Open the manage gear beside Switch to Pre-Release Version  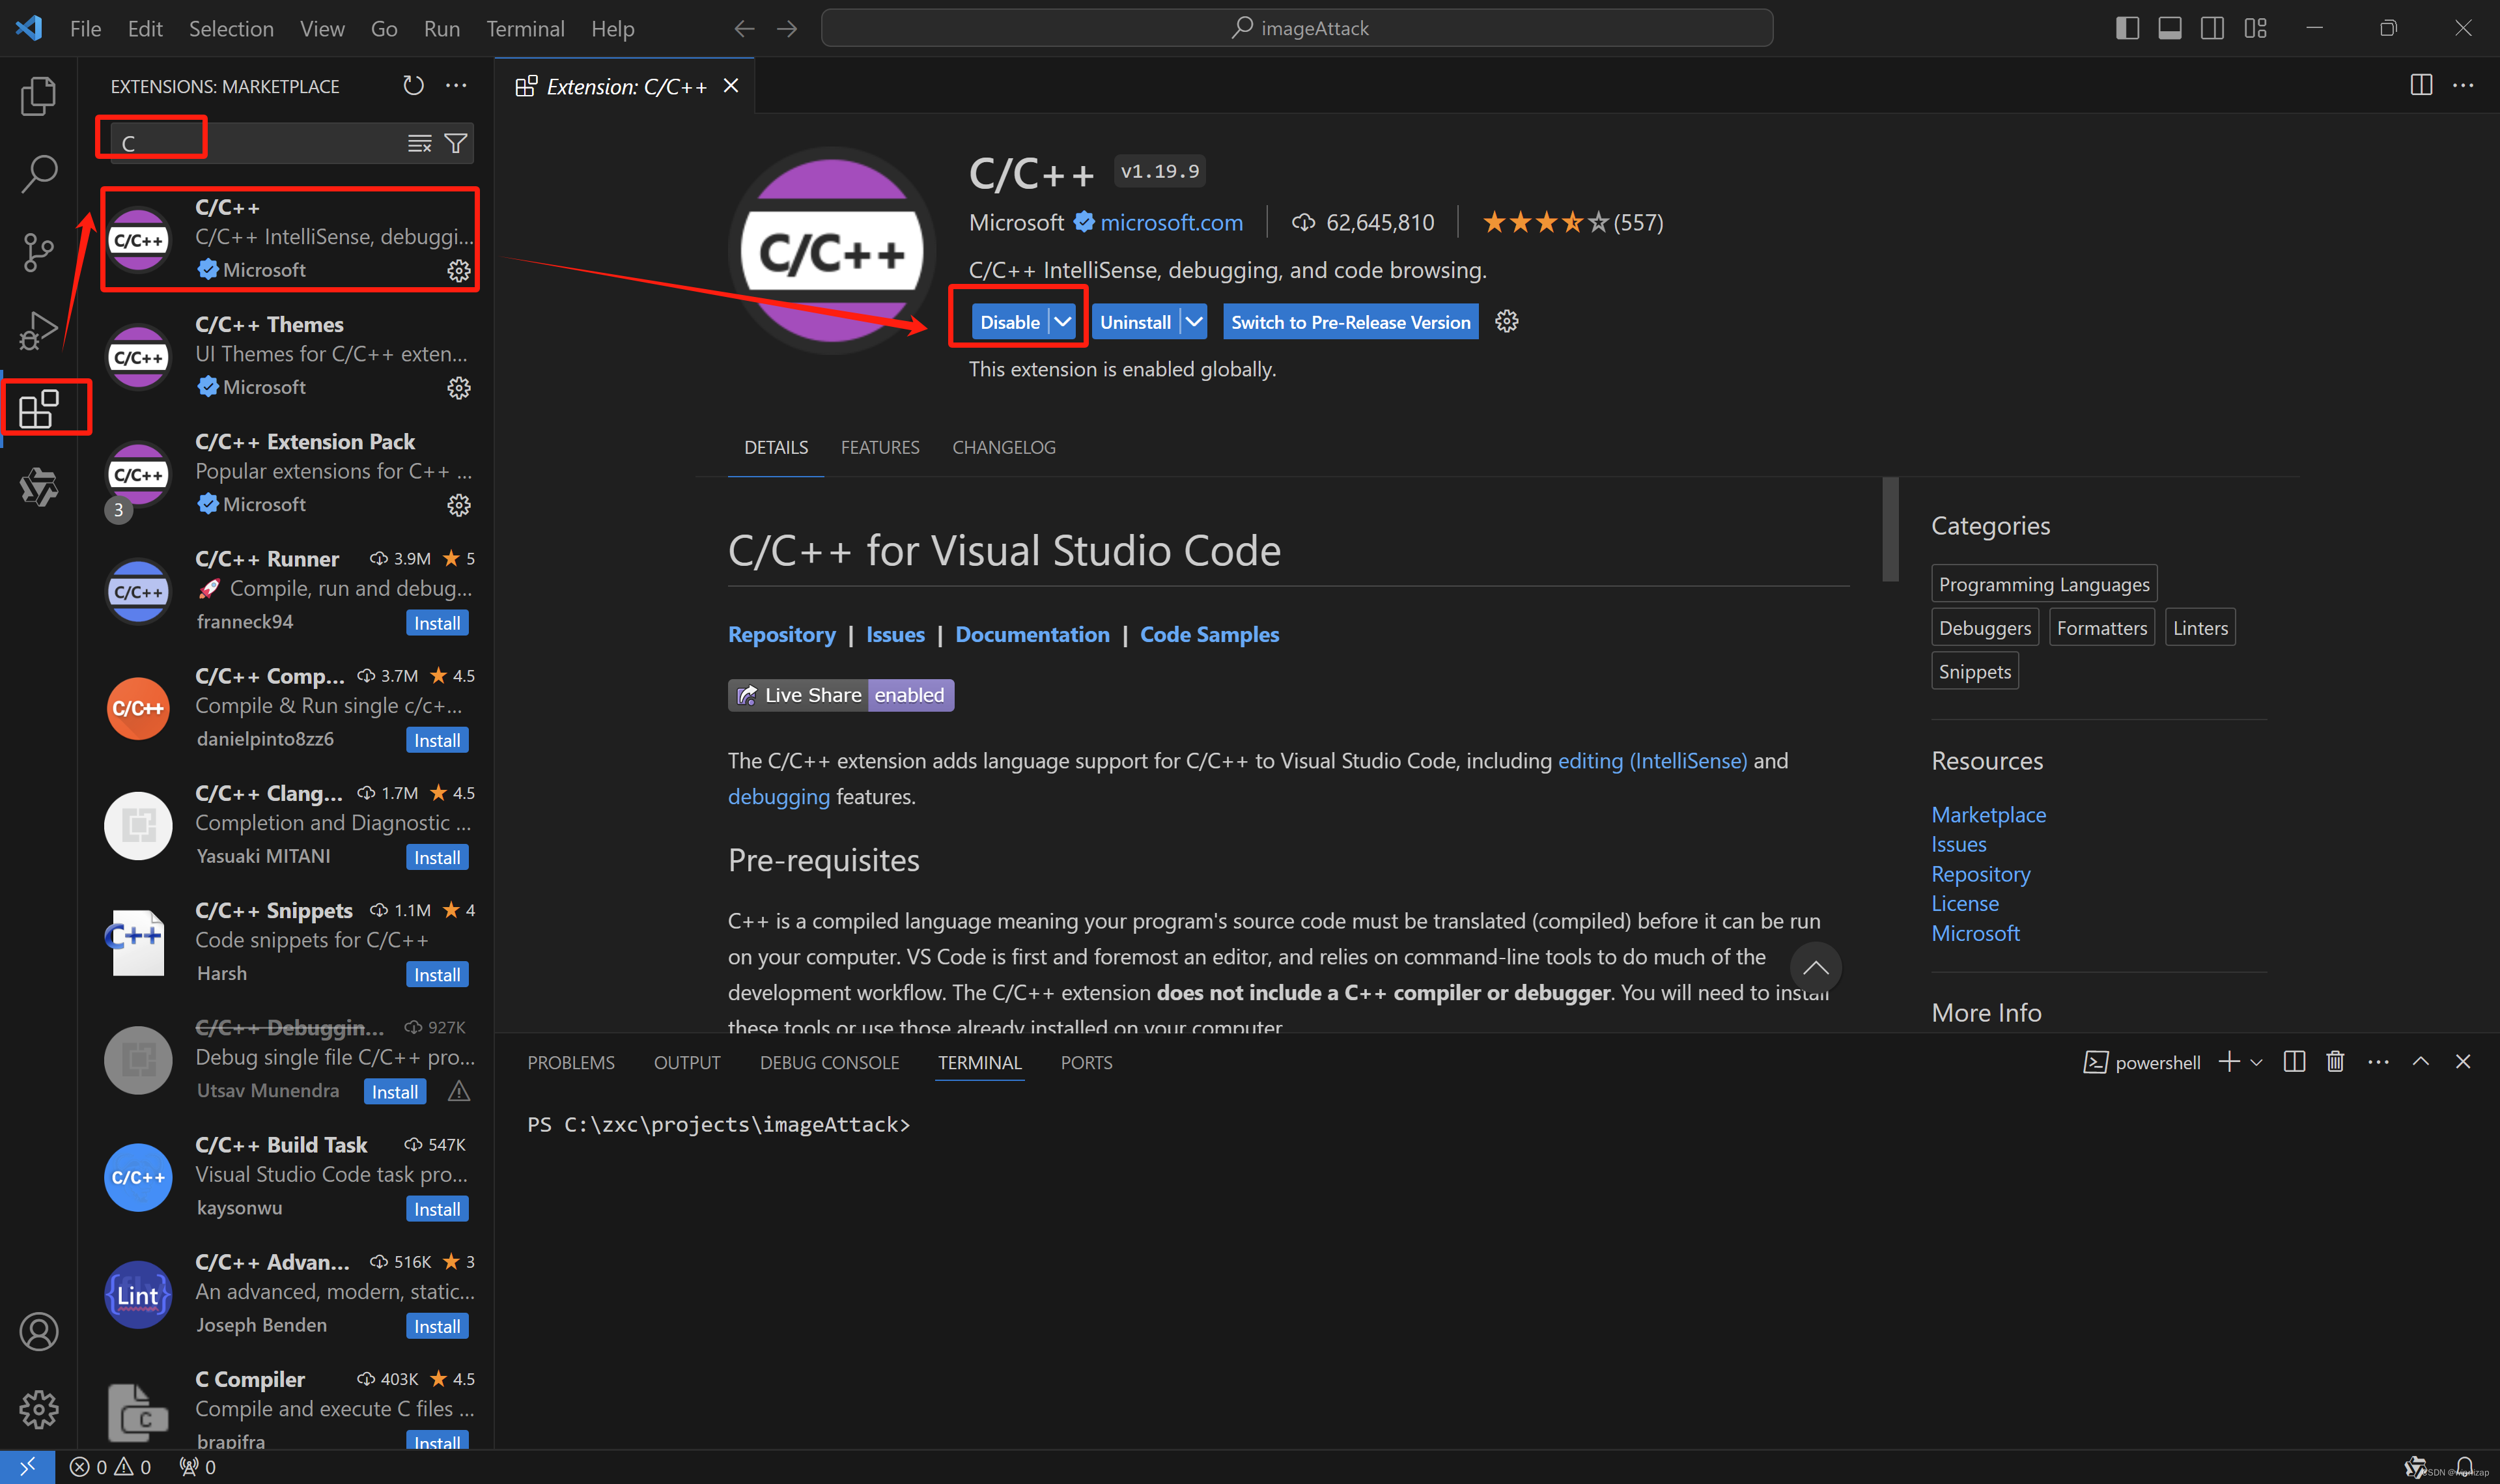tap(1506, 322)
